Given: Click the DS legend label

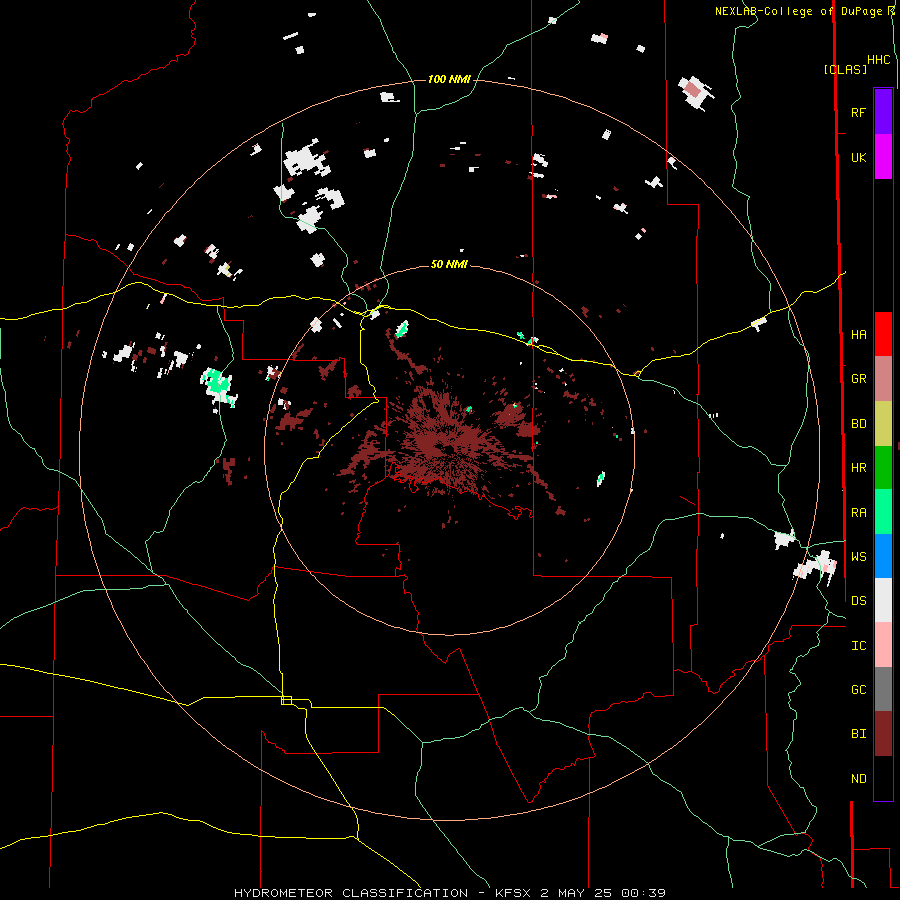Looking at the screenshot, I should [858, 600].
